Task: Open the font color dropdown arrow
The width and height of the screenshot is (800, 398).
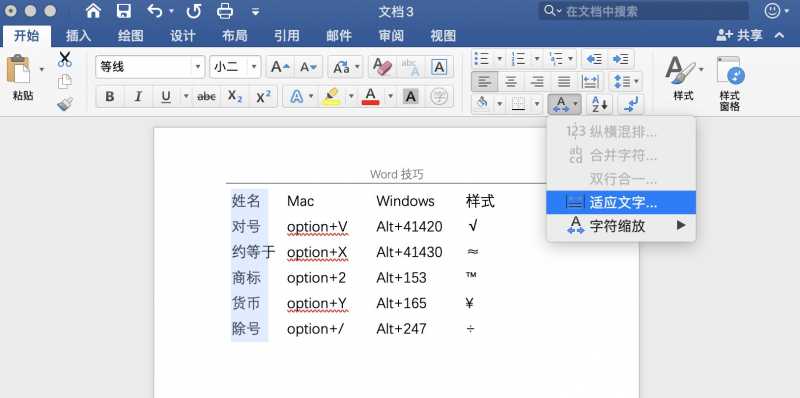Action: pos(390,96)
